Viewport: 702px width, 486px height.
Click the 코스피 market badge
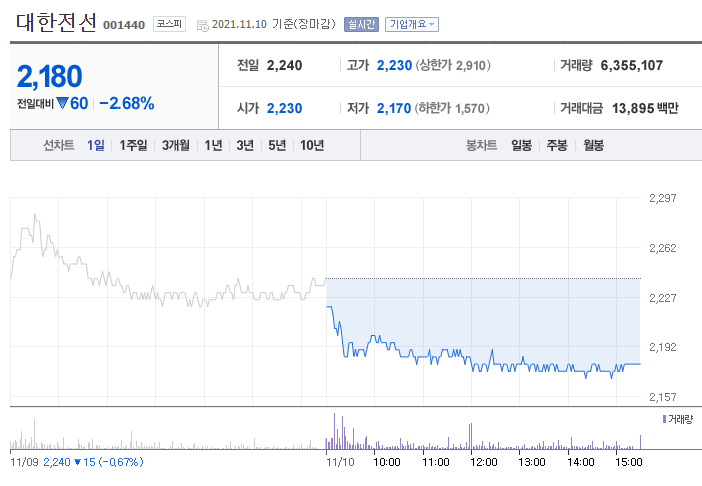tap(169, 24)
